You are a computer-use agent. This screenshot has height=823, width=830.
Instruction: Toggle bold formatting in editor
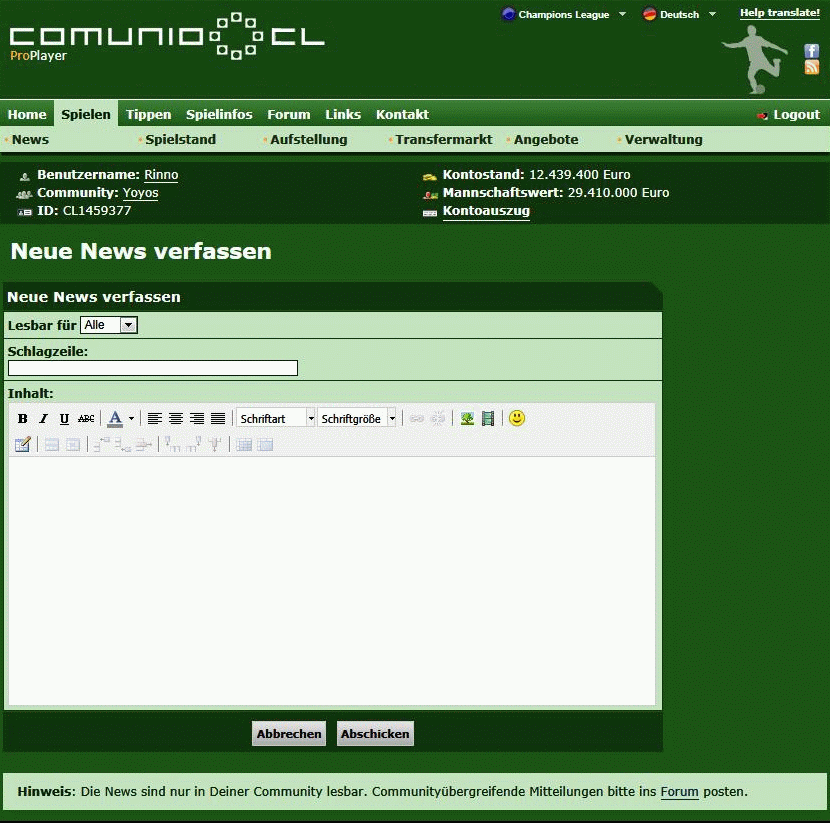23,419
